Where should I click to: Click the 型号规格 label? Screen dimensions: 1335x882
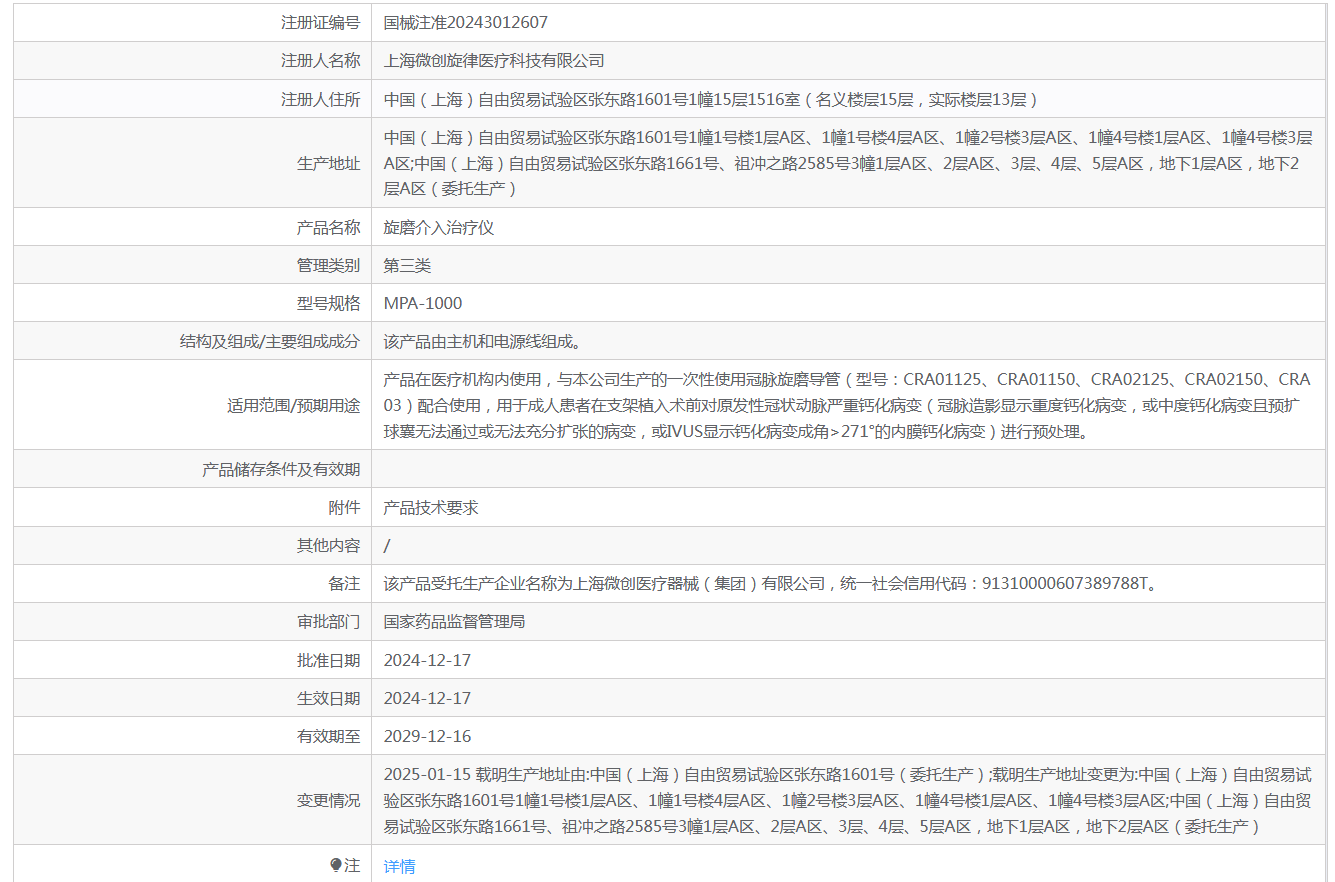click(x=328, y=303)
